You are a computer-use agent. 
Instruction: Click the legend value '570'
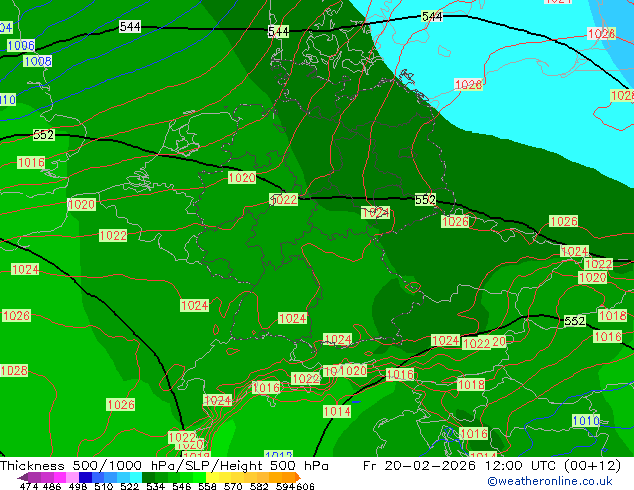click(233, 486)
